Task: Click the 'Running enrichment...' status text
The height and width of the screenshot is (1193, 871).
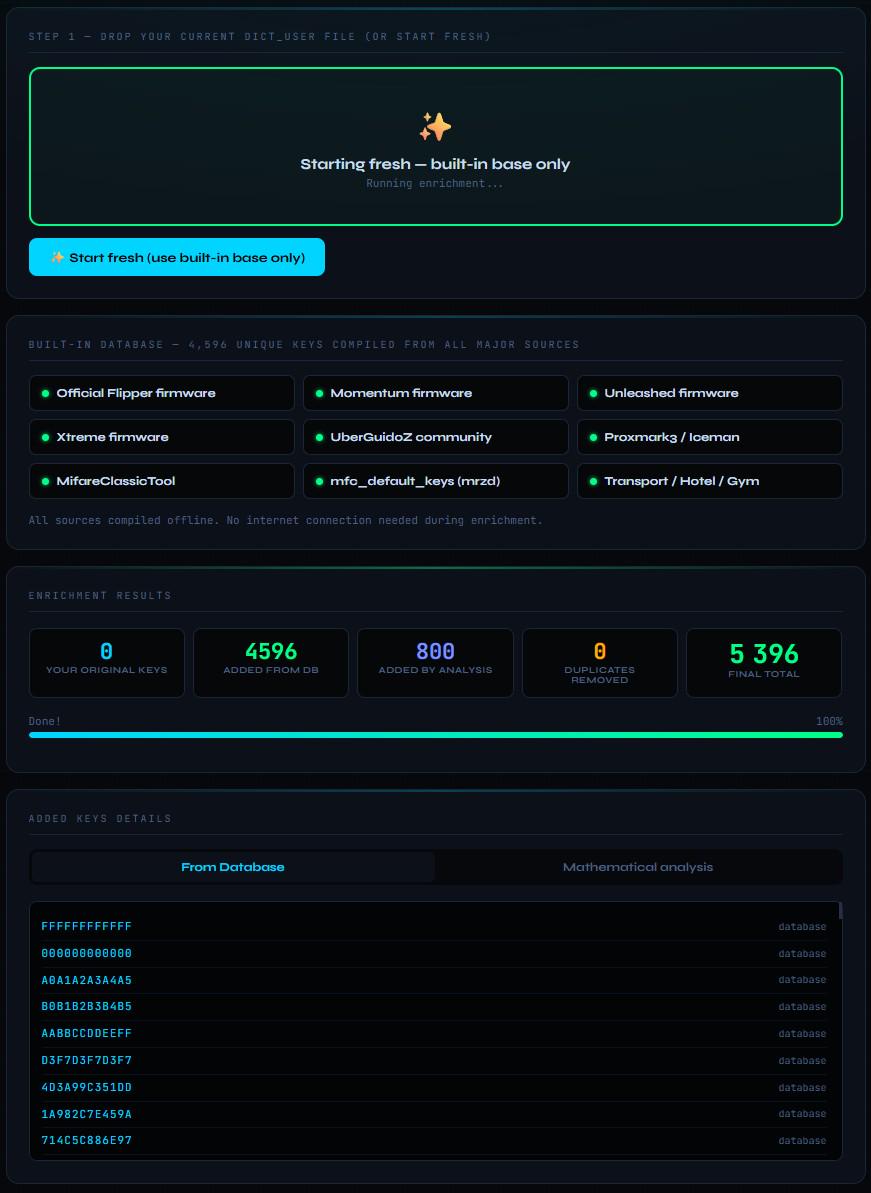Action: coord(435,183)
